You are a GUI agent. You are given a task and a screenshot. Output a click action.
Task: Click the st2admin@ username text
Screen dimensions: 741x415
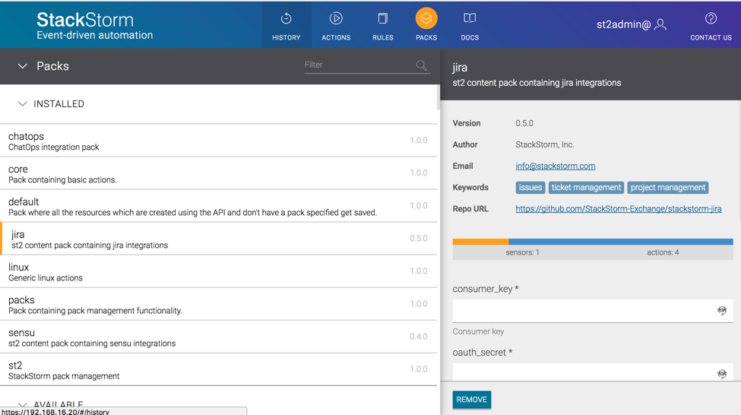(623, 25)
